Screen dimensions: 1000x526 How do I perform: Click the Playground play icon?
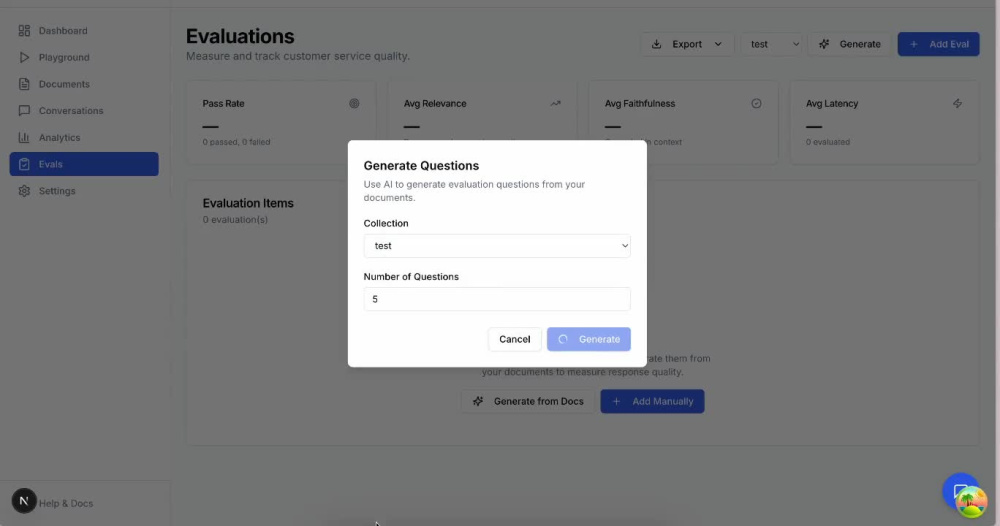pos(24,57)
